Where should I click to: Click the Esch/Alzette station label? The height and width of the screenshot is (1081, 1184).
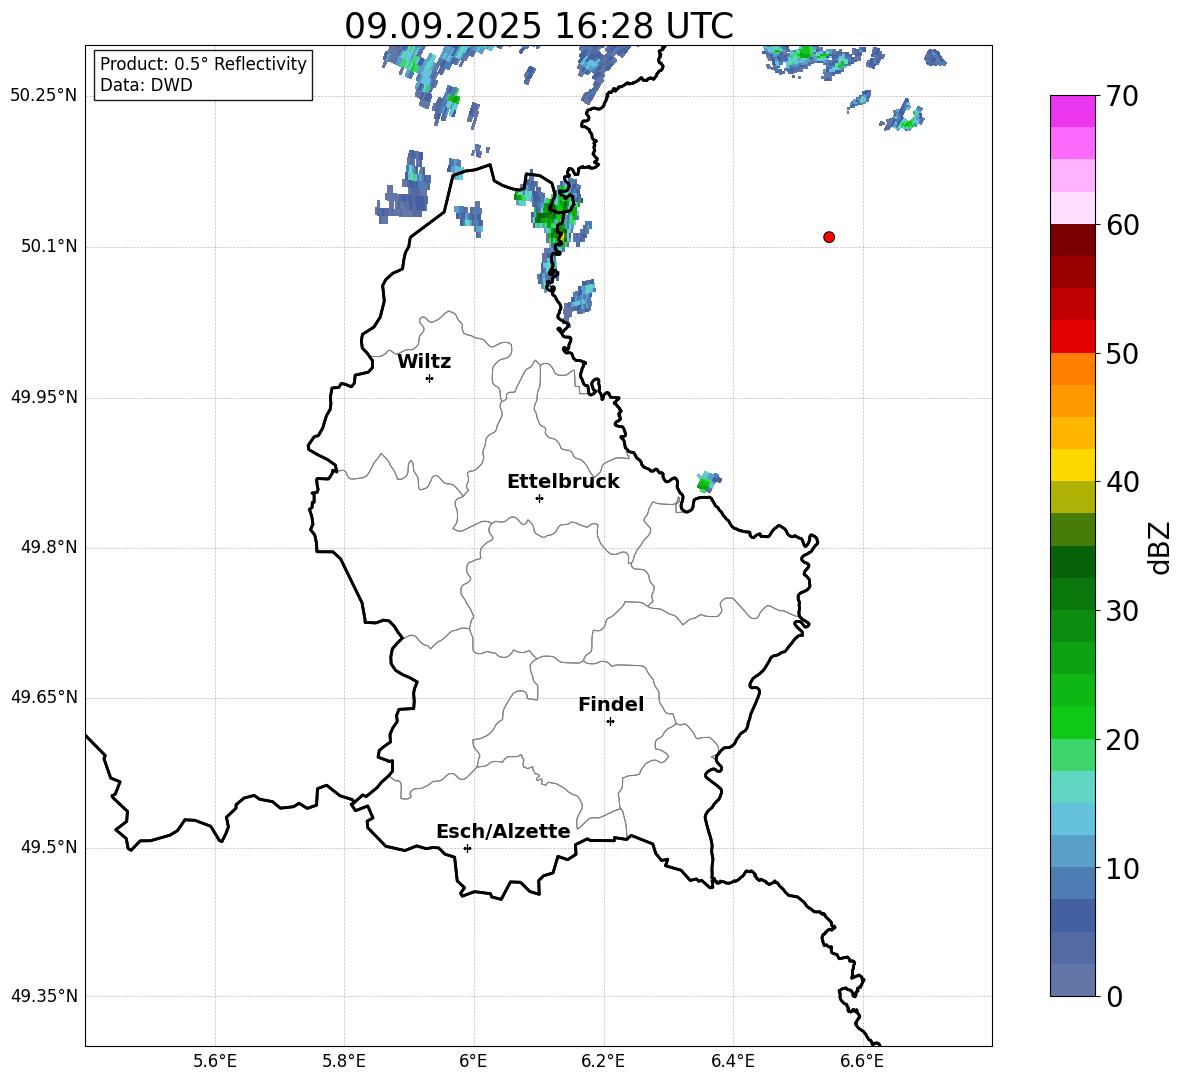(x=503, y=831)
